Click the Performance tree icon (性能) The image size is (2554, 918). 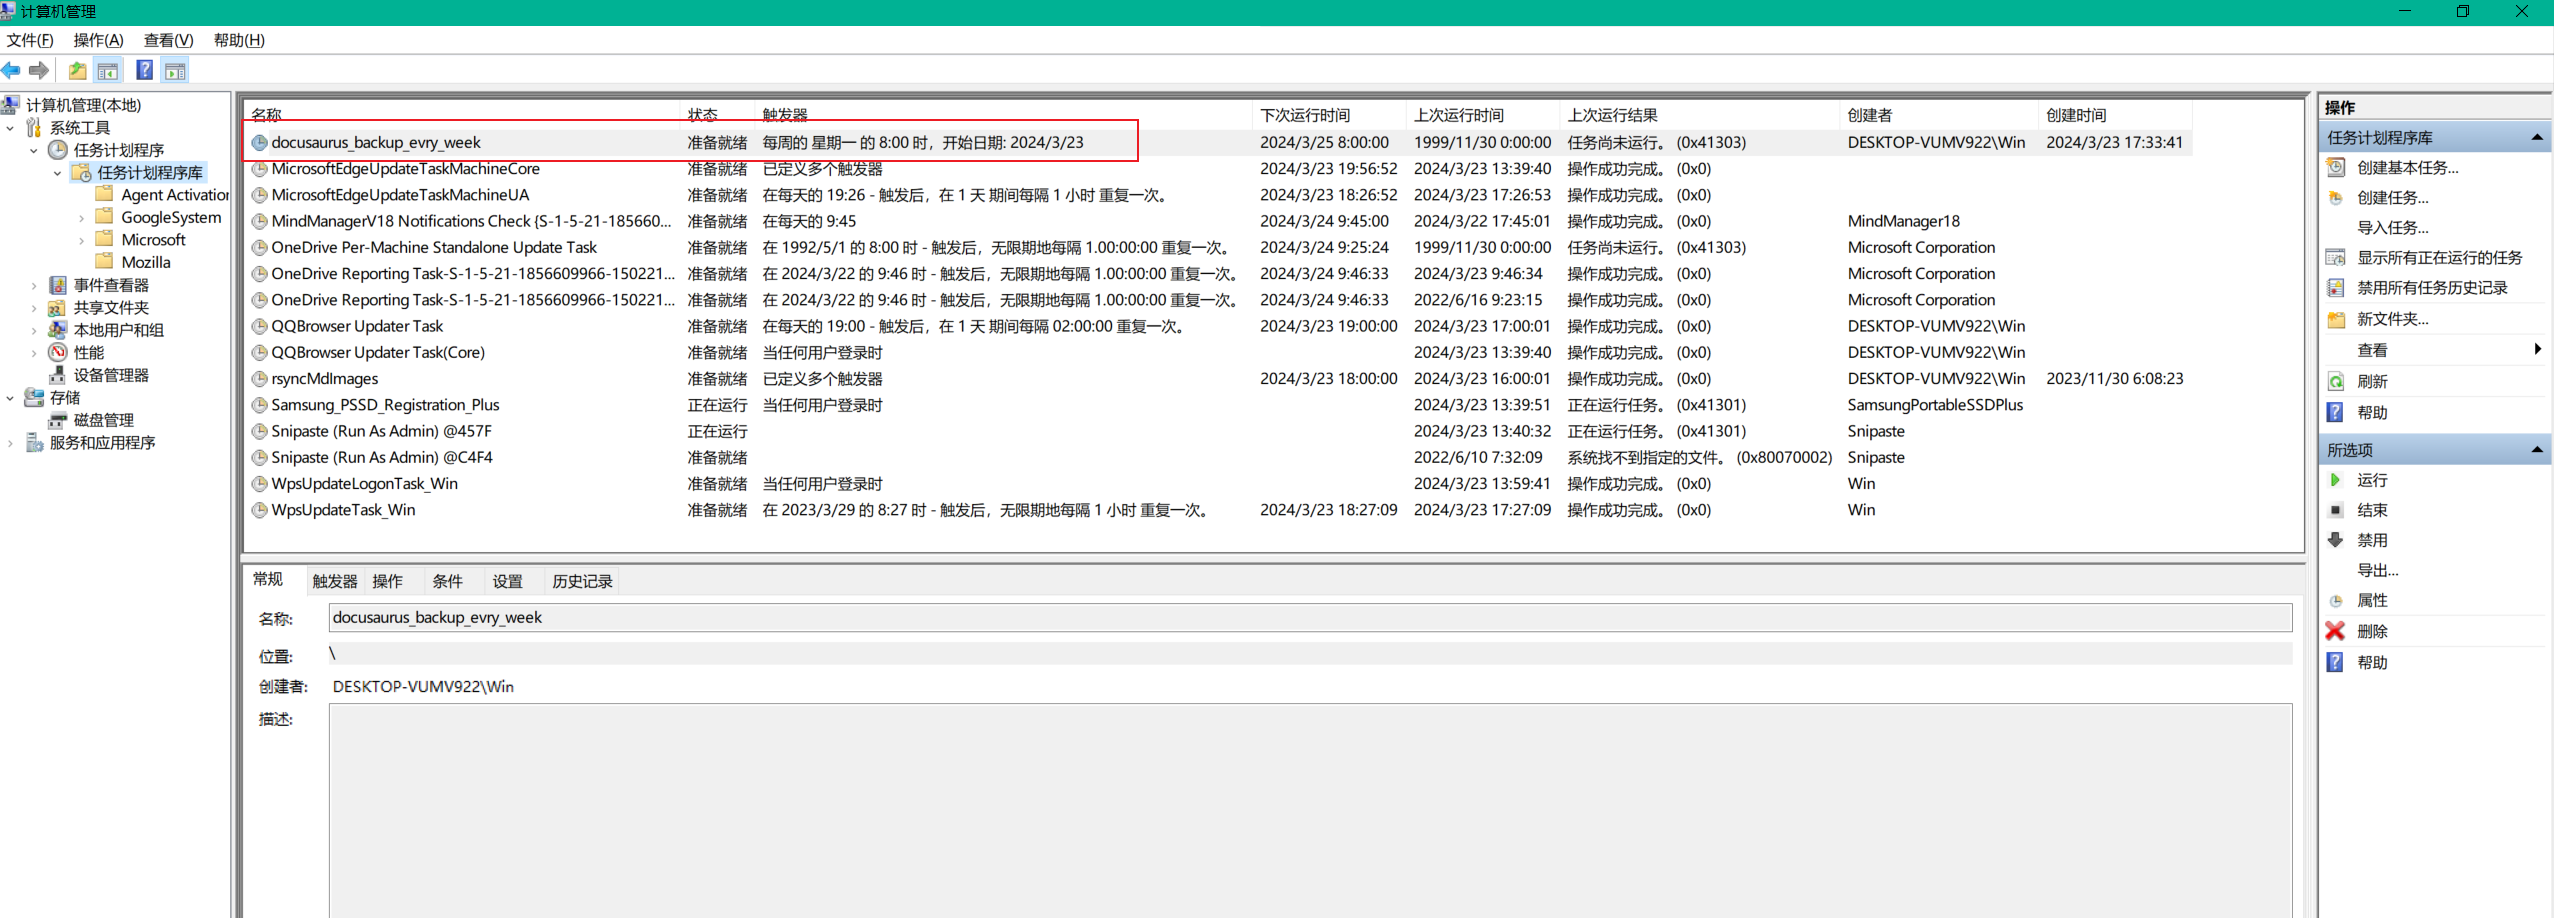coord(58,352)
